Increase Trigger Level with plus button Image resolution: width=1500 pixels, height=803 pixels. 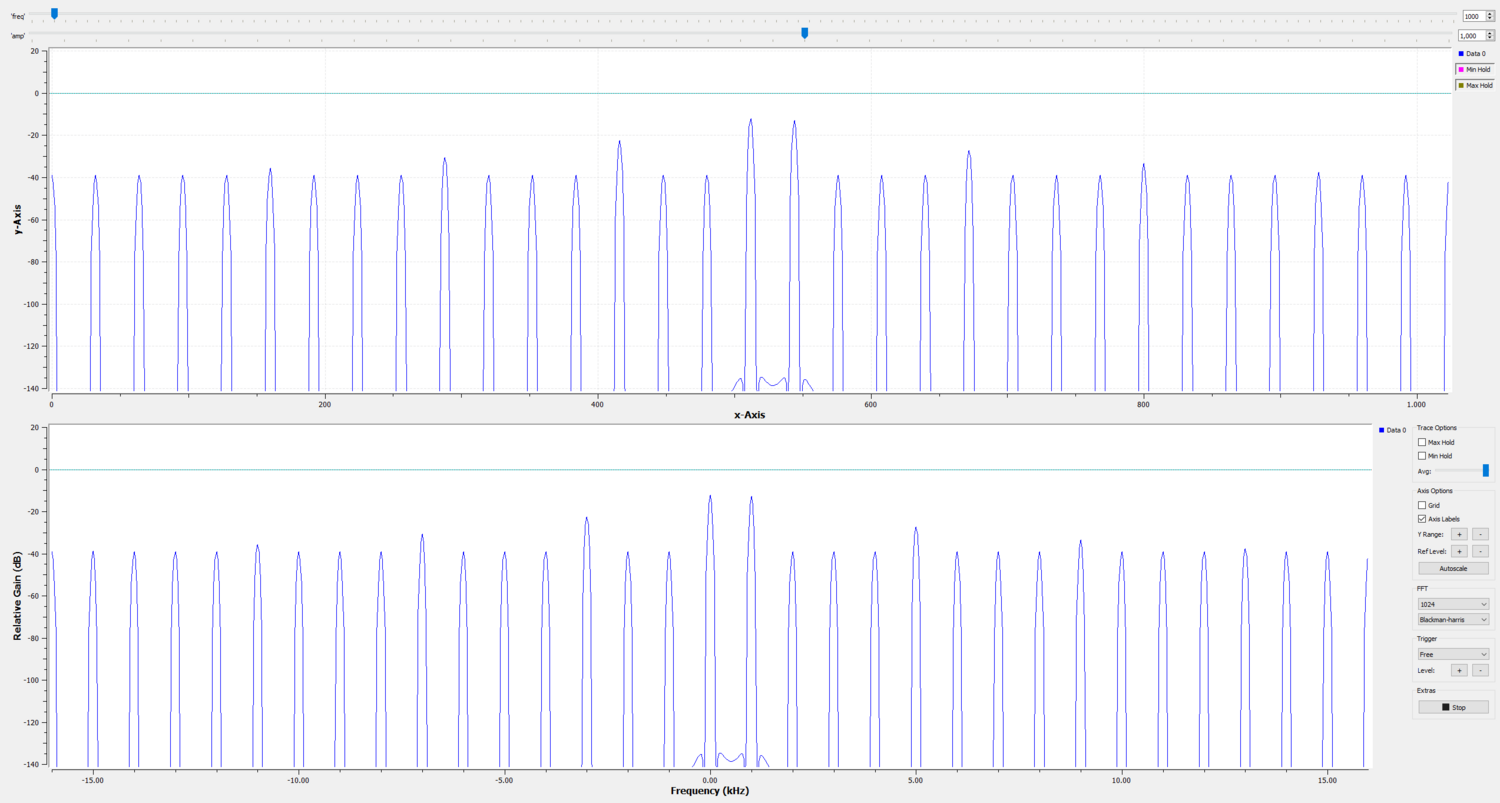tap(1459, 670)
